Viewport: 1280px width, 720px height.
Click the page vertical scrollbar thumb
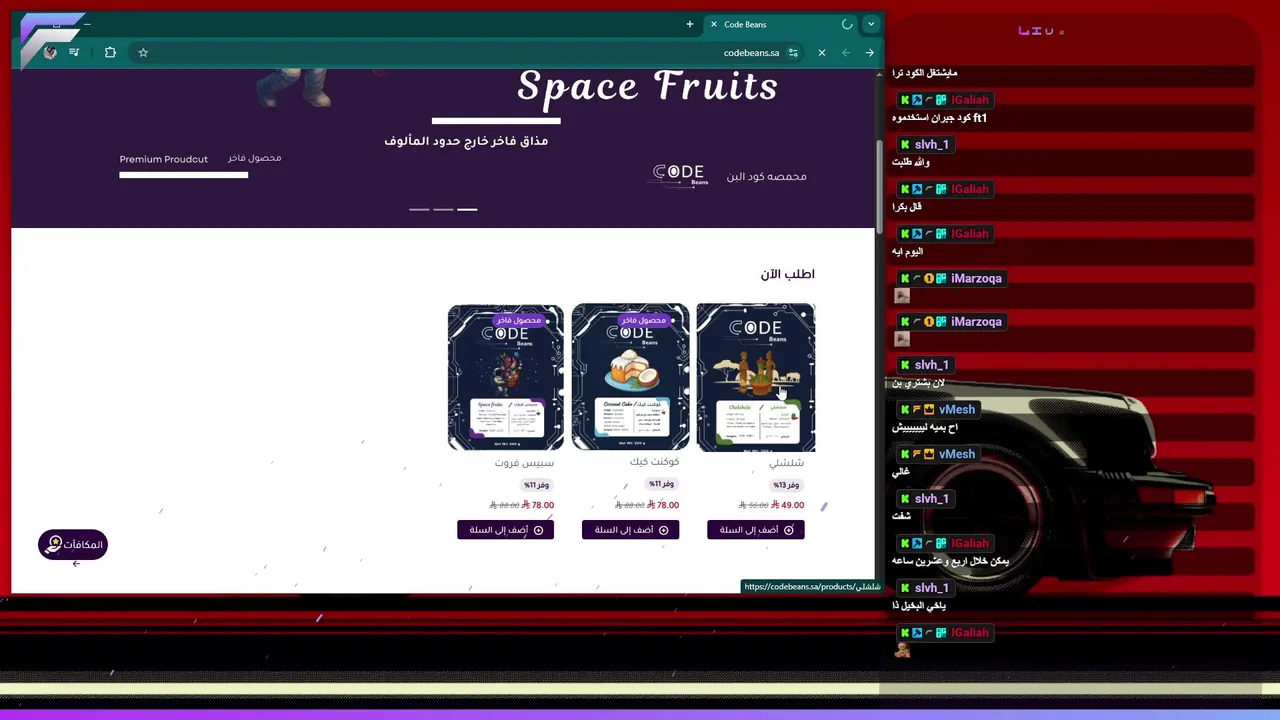point(880,185)
